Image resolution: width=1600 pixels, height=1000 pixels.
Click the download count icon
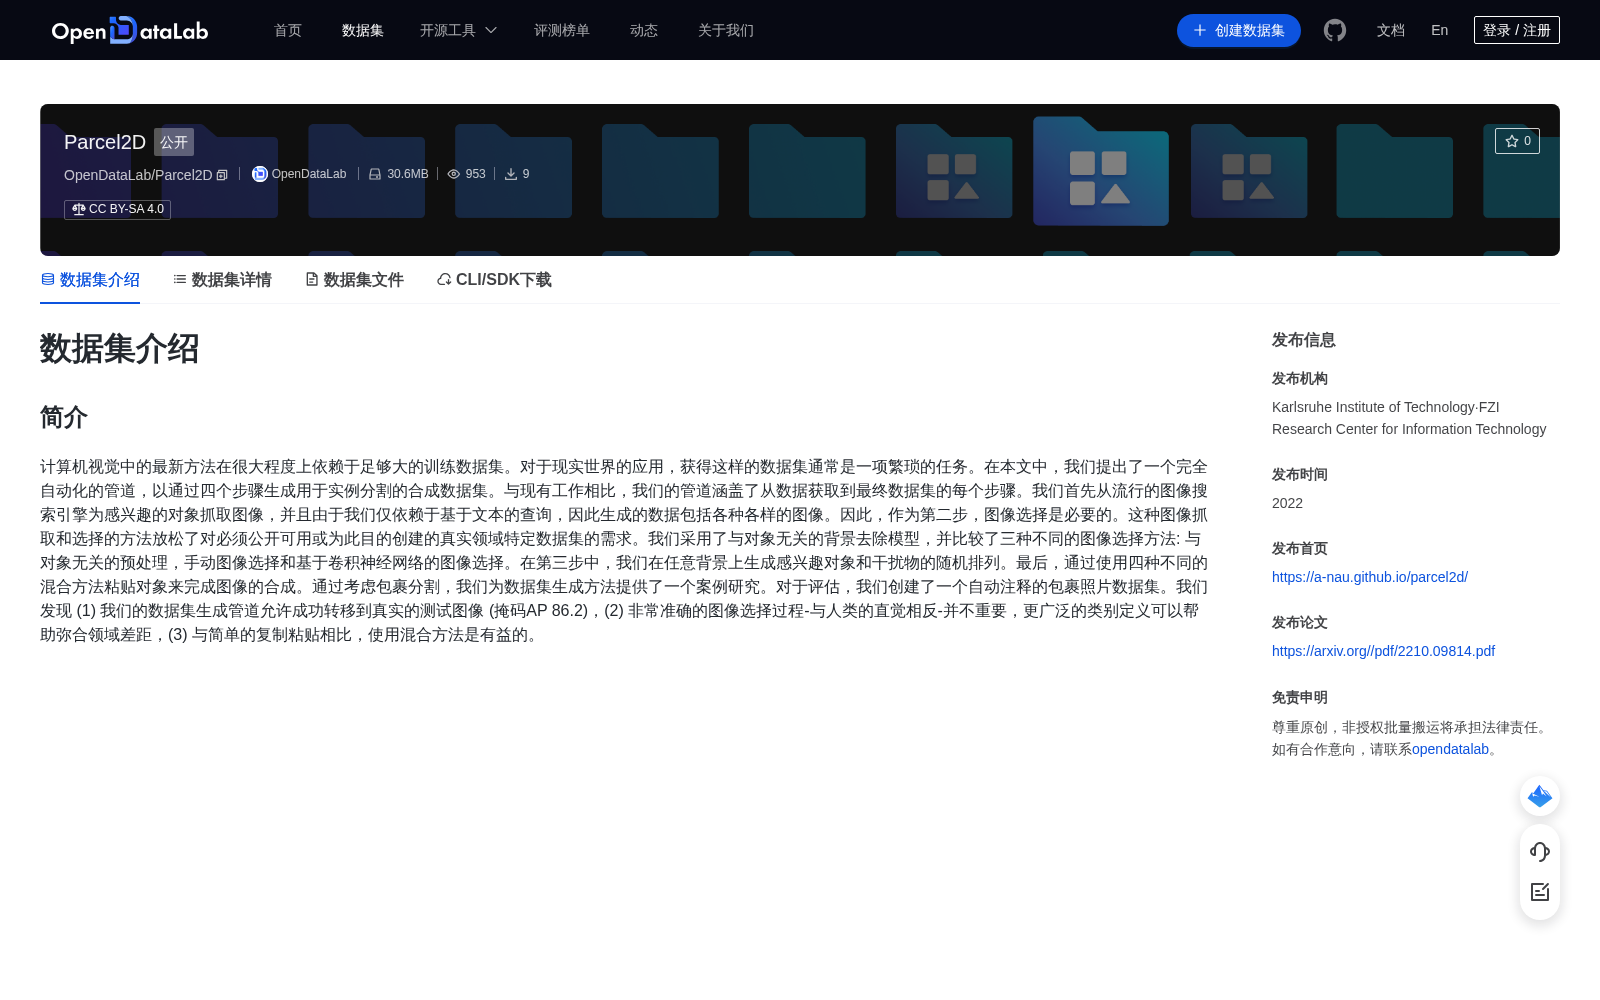click(511, 174)
